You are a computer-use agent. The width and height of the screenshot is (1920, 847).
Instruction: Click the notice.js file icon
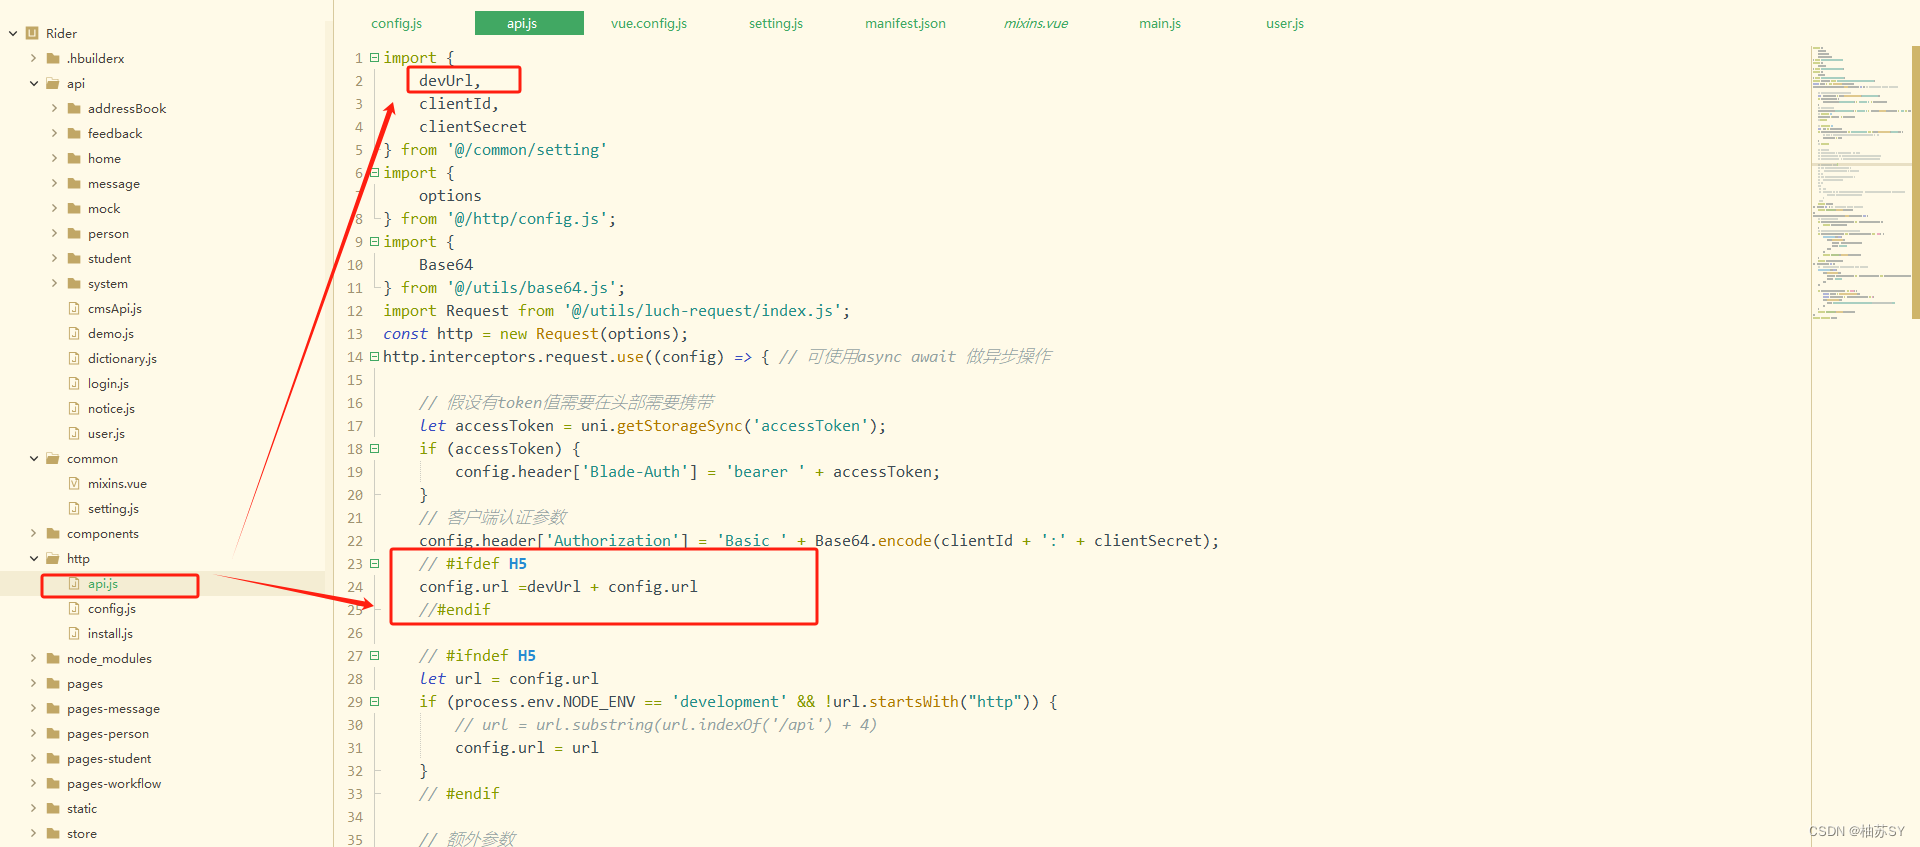[x=74, y=409]
